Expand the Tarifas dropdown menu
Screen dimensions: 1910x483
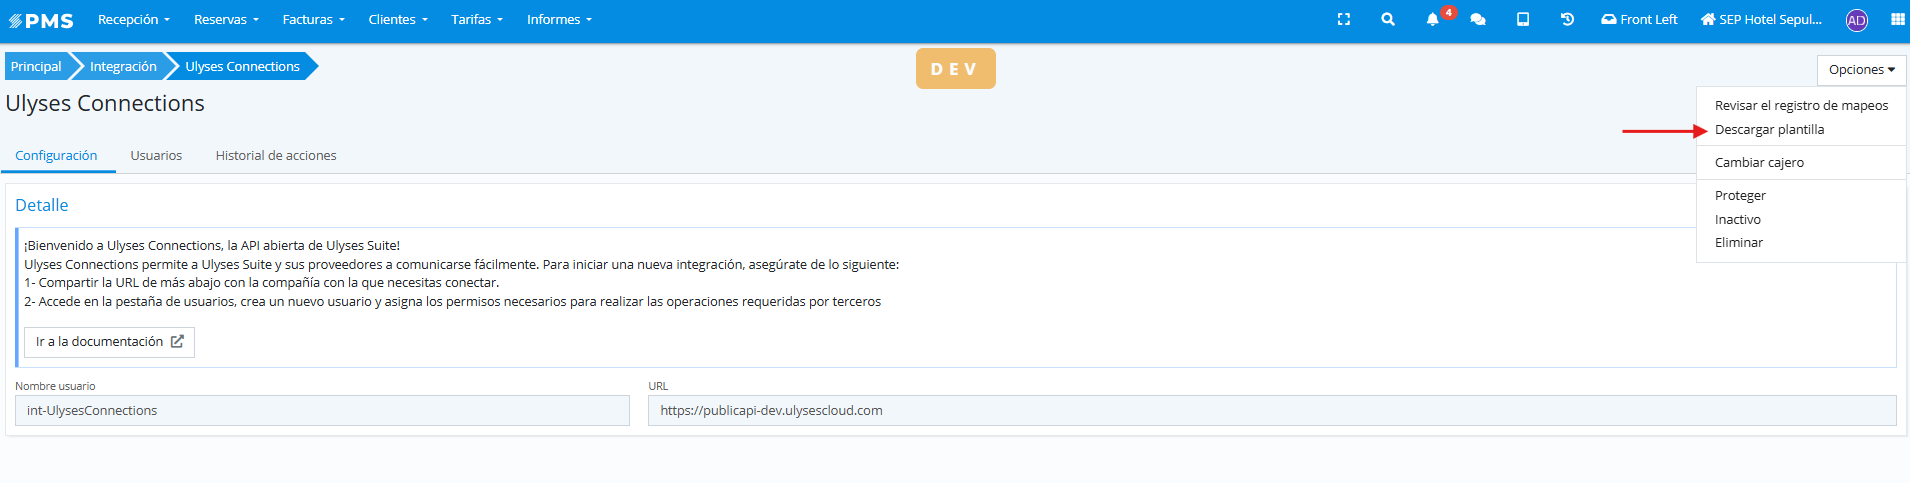click(476, 19)
